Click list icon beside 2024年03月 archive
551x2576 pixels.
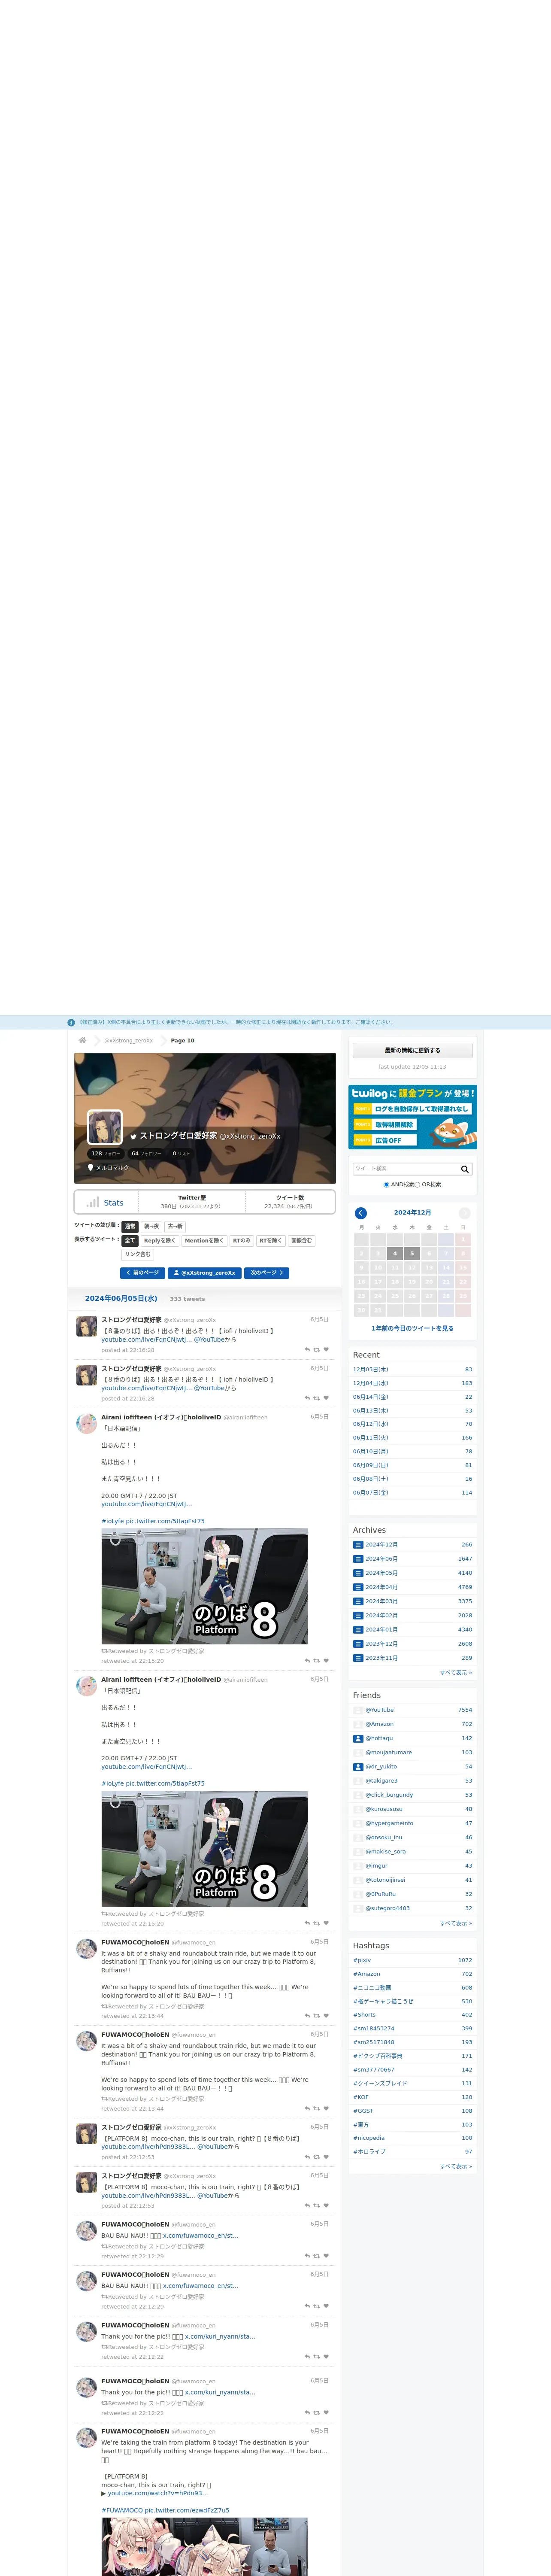358,1601
